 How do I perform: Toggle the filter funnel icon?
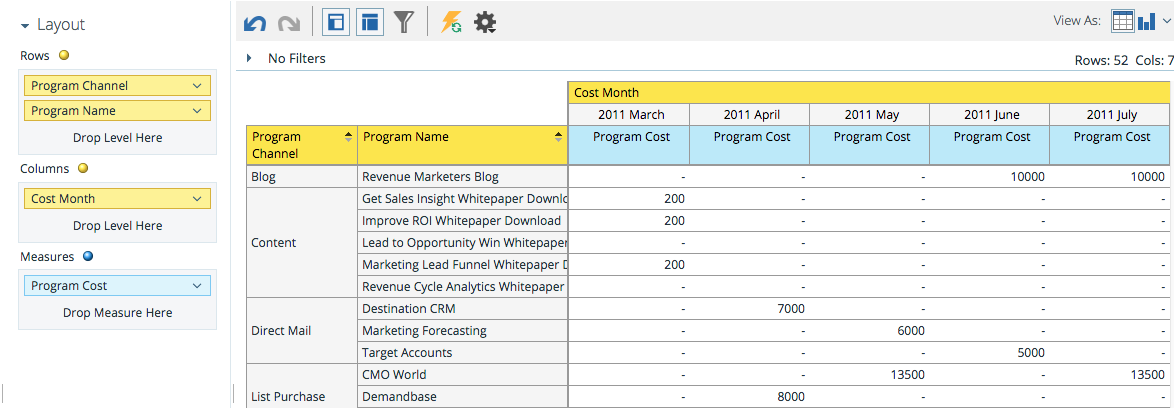[x=404, y=22]
